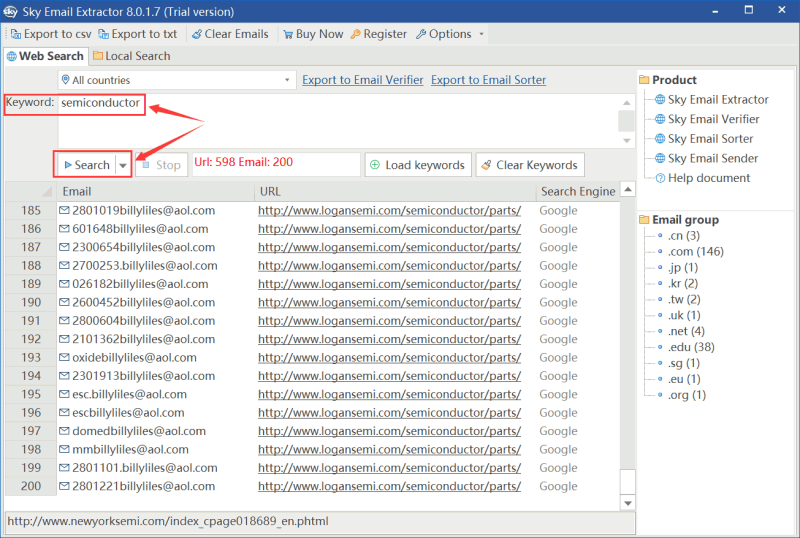Click the Search button
The width and height of the screenshot is (800, 538).
coord(87,165)
